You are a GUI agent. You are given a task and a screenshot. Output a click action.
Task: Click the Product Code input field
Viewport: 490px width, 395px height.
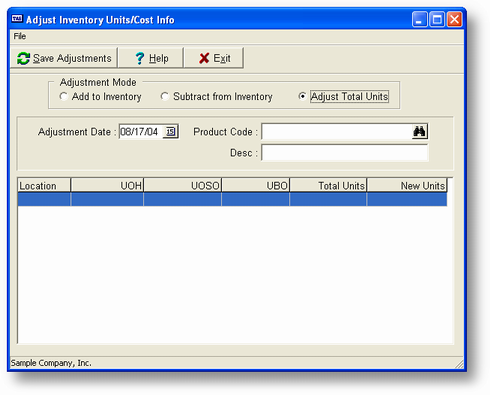[337, 132]
